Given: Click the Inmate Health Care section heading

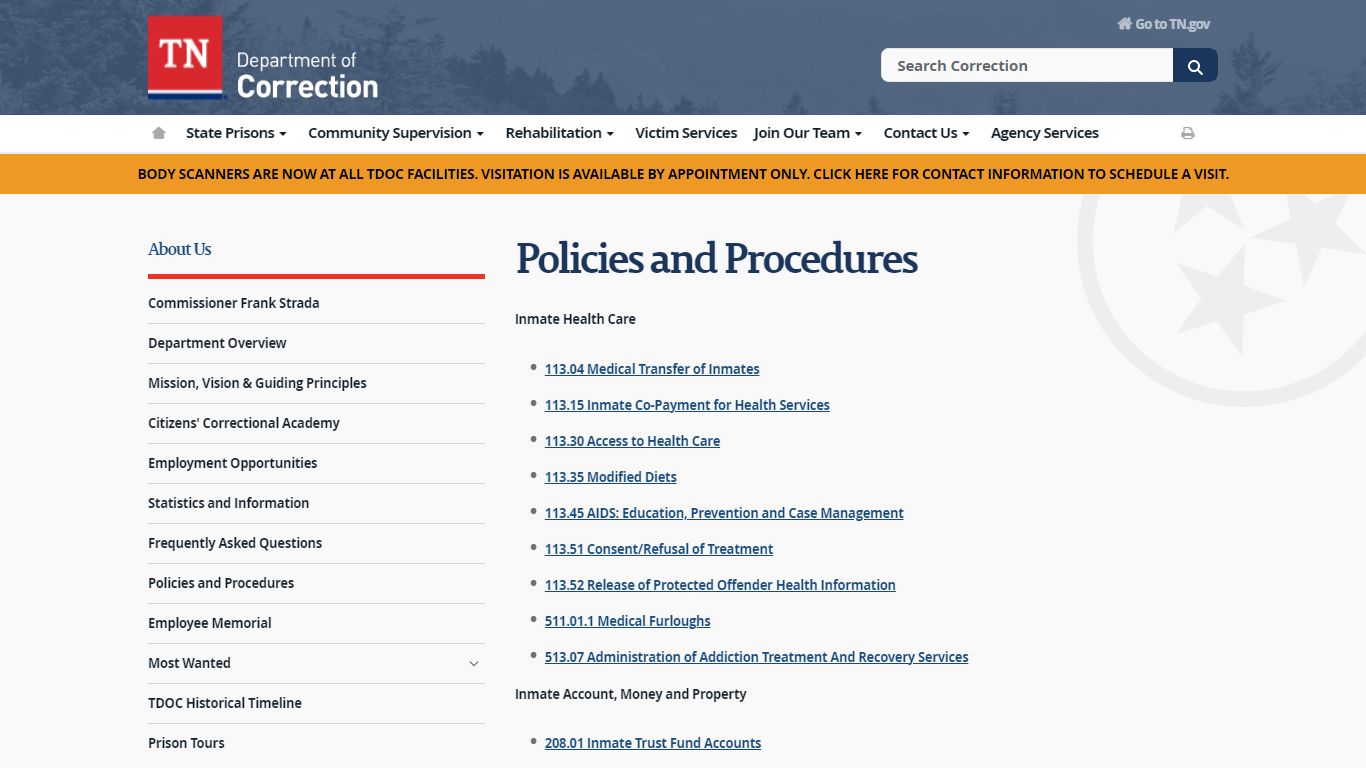Looking at the screenshot, I should click(575, 319).
